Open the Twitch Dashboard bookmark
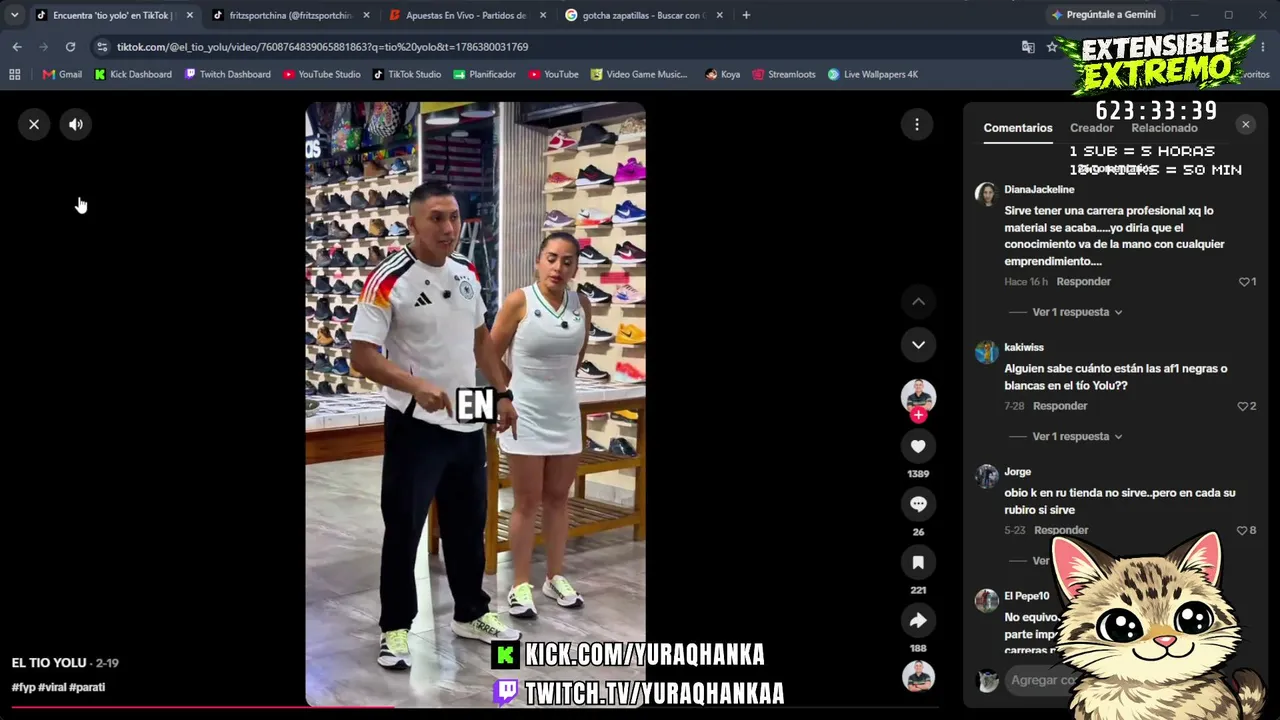Image resolution: width=1280 pixels, height=720 pixels. (227, 74)
